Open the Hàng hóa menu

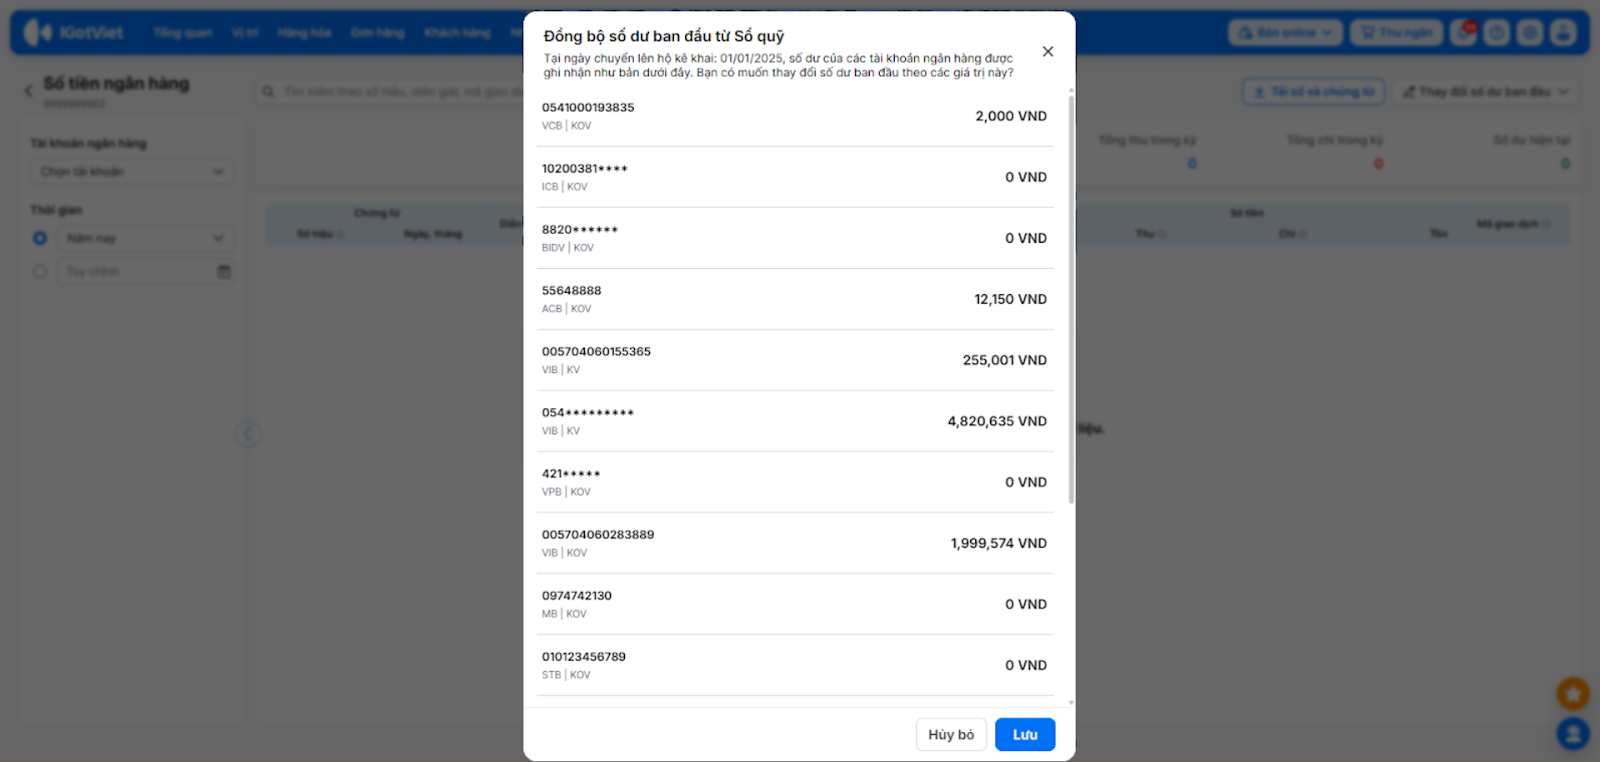304,33
